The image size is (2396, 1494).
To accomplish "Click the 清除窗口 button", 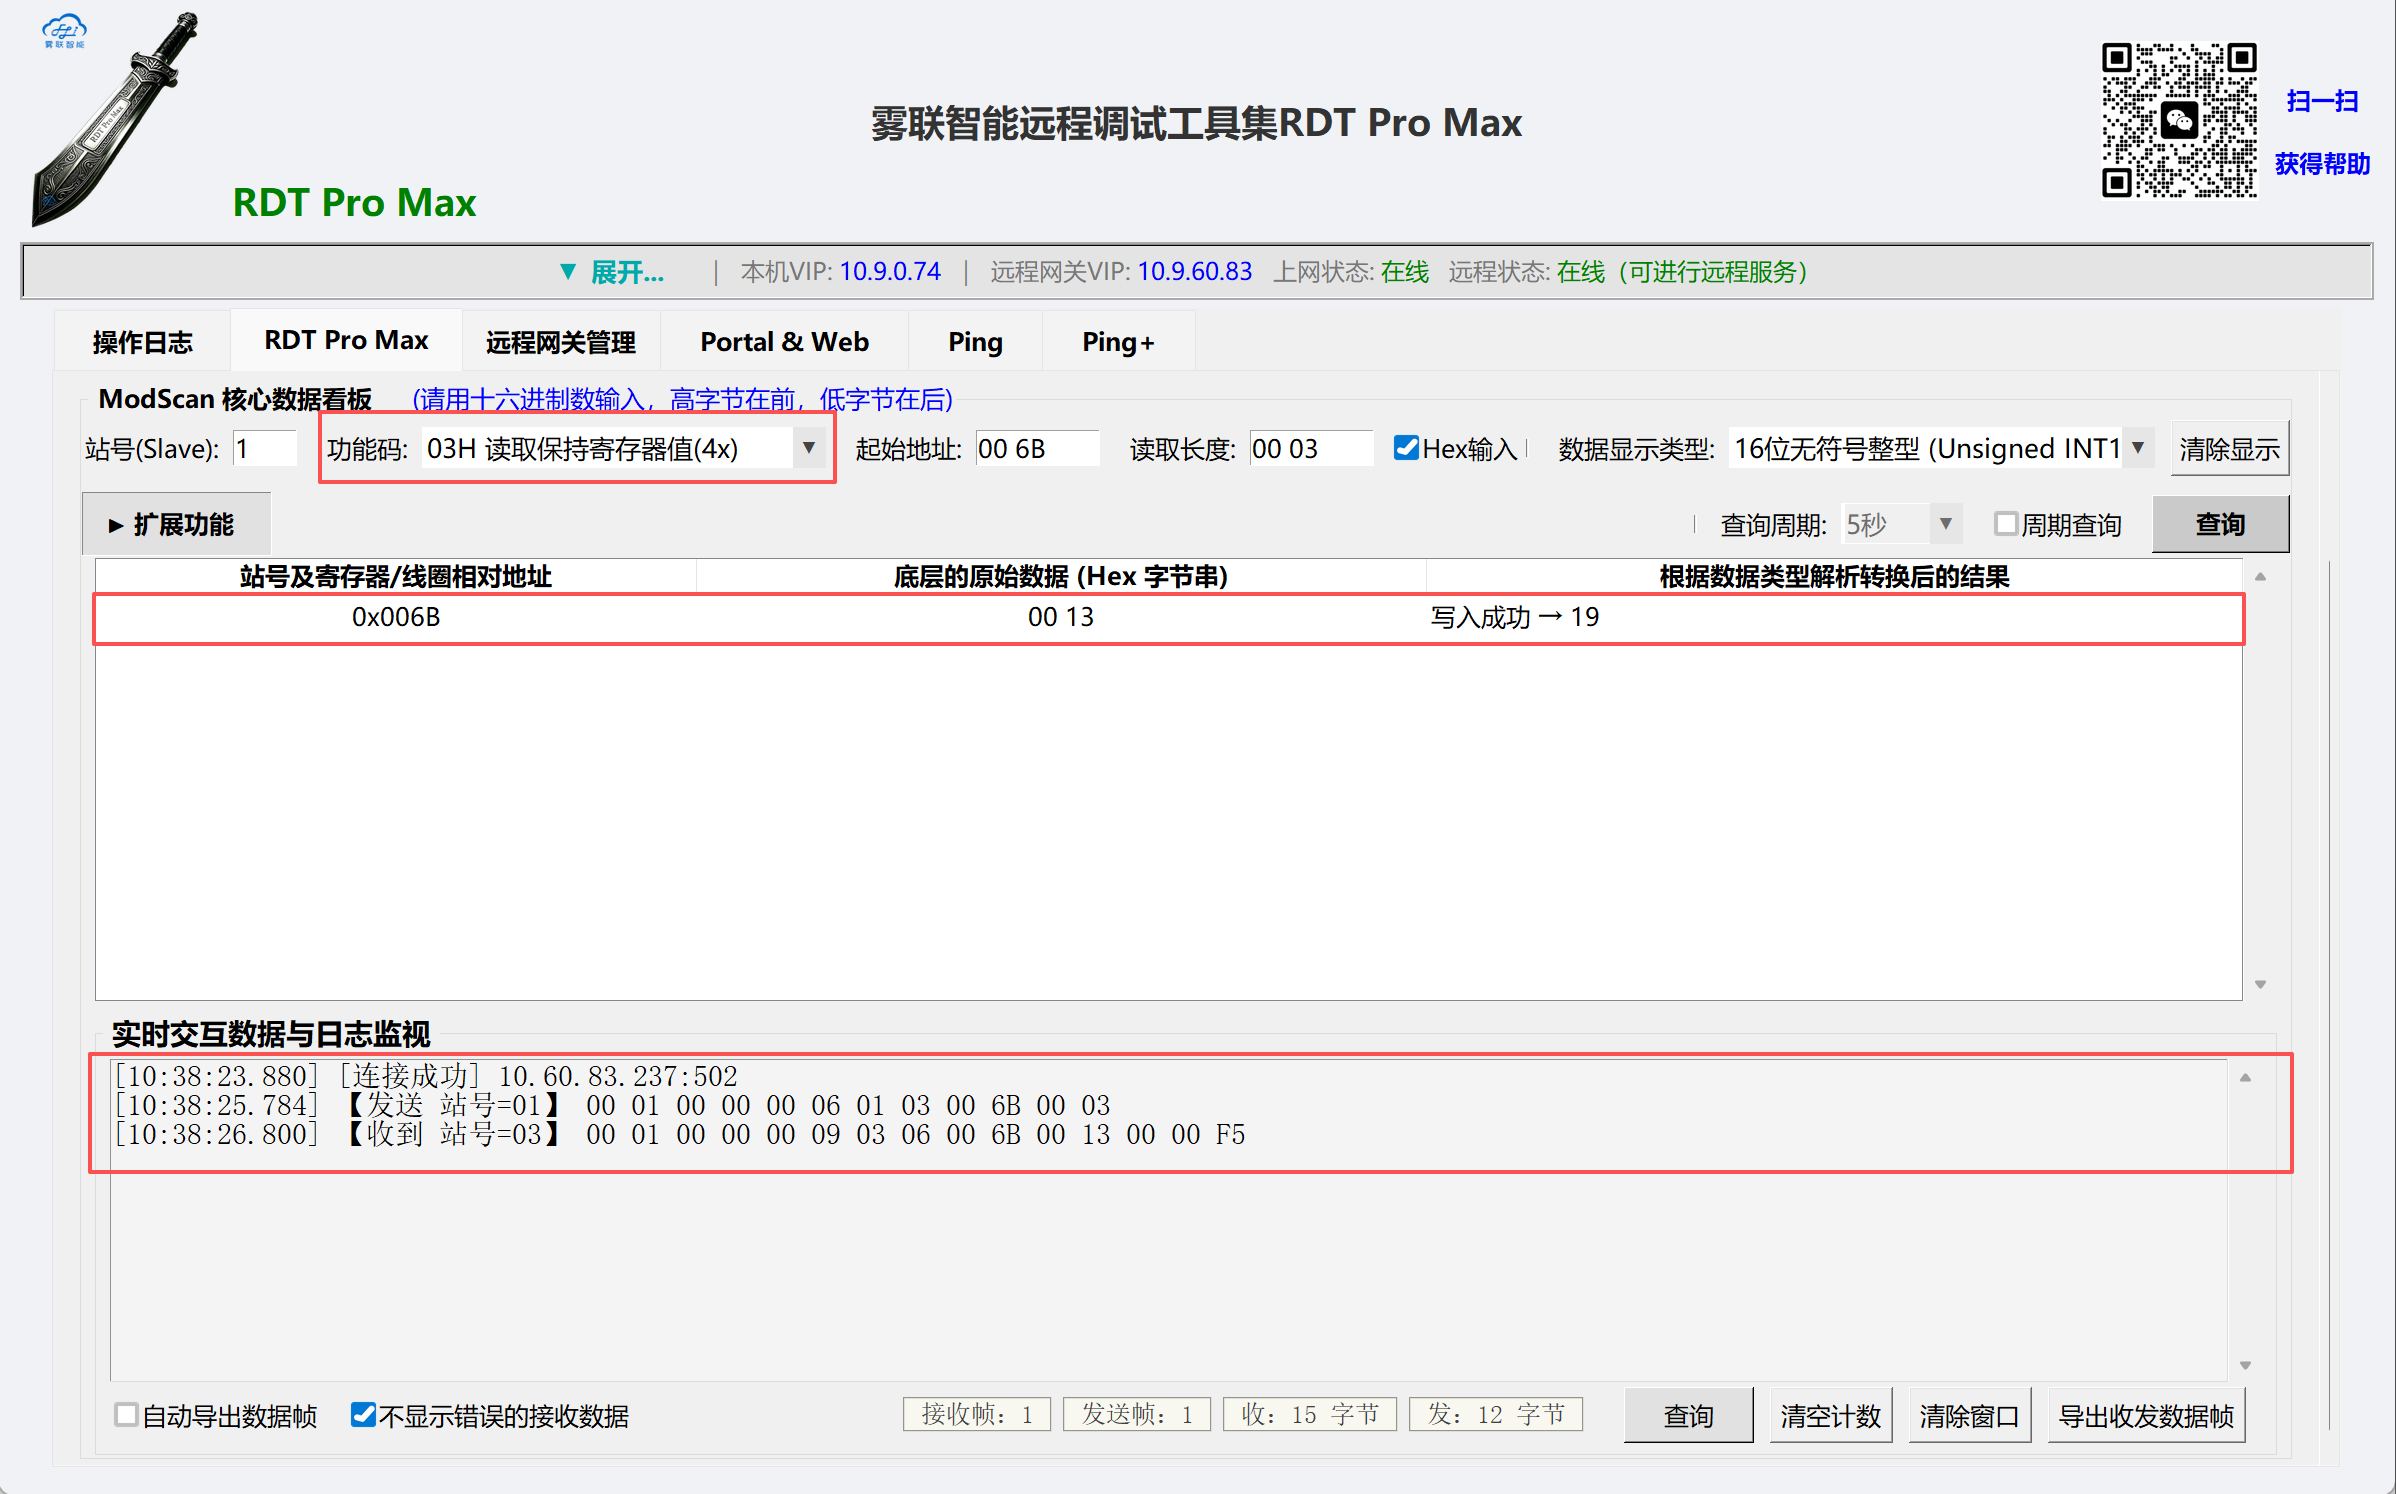I will click(1969, 1416).
